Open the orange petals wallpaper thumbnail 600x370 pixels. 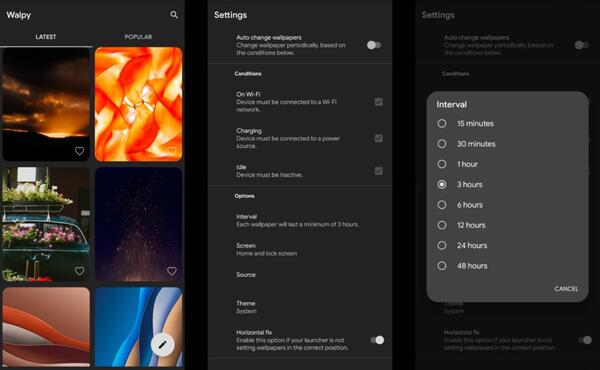click(x=139, y=104)
